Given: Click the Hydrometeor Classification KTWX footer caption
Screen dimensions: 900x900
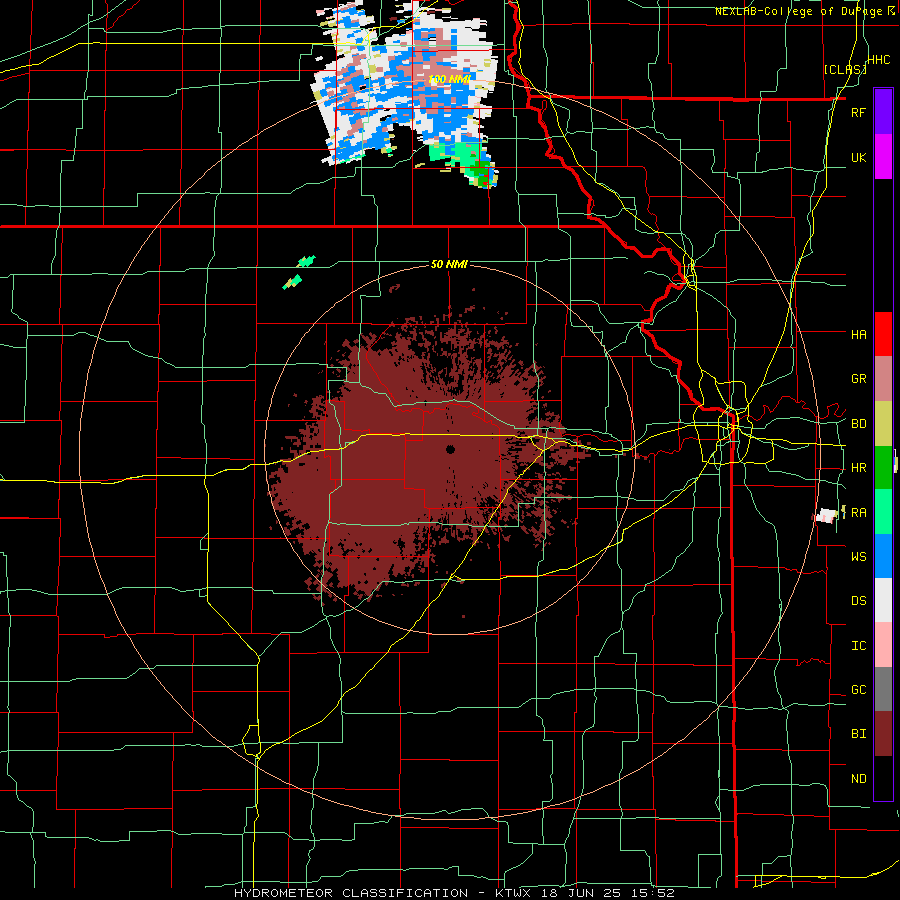Looking at the screenshot, I should point(454,893).
